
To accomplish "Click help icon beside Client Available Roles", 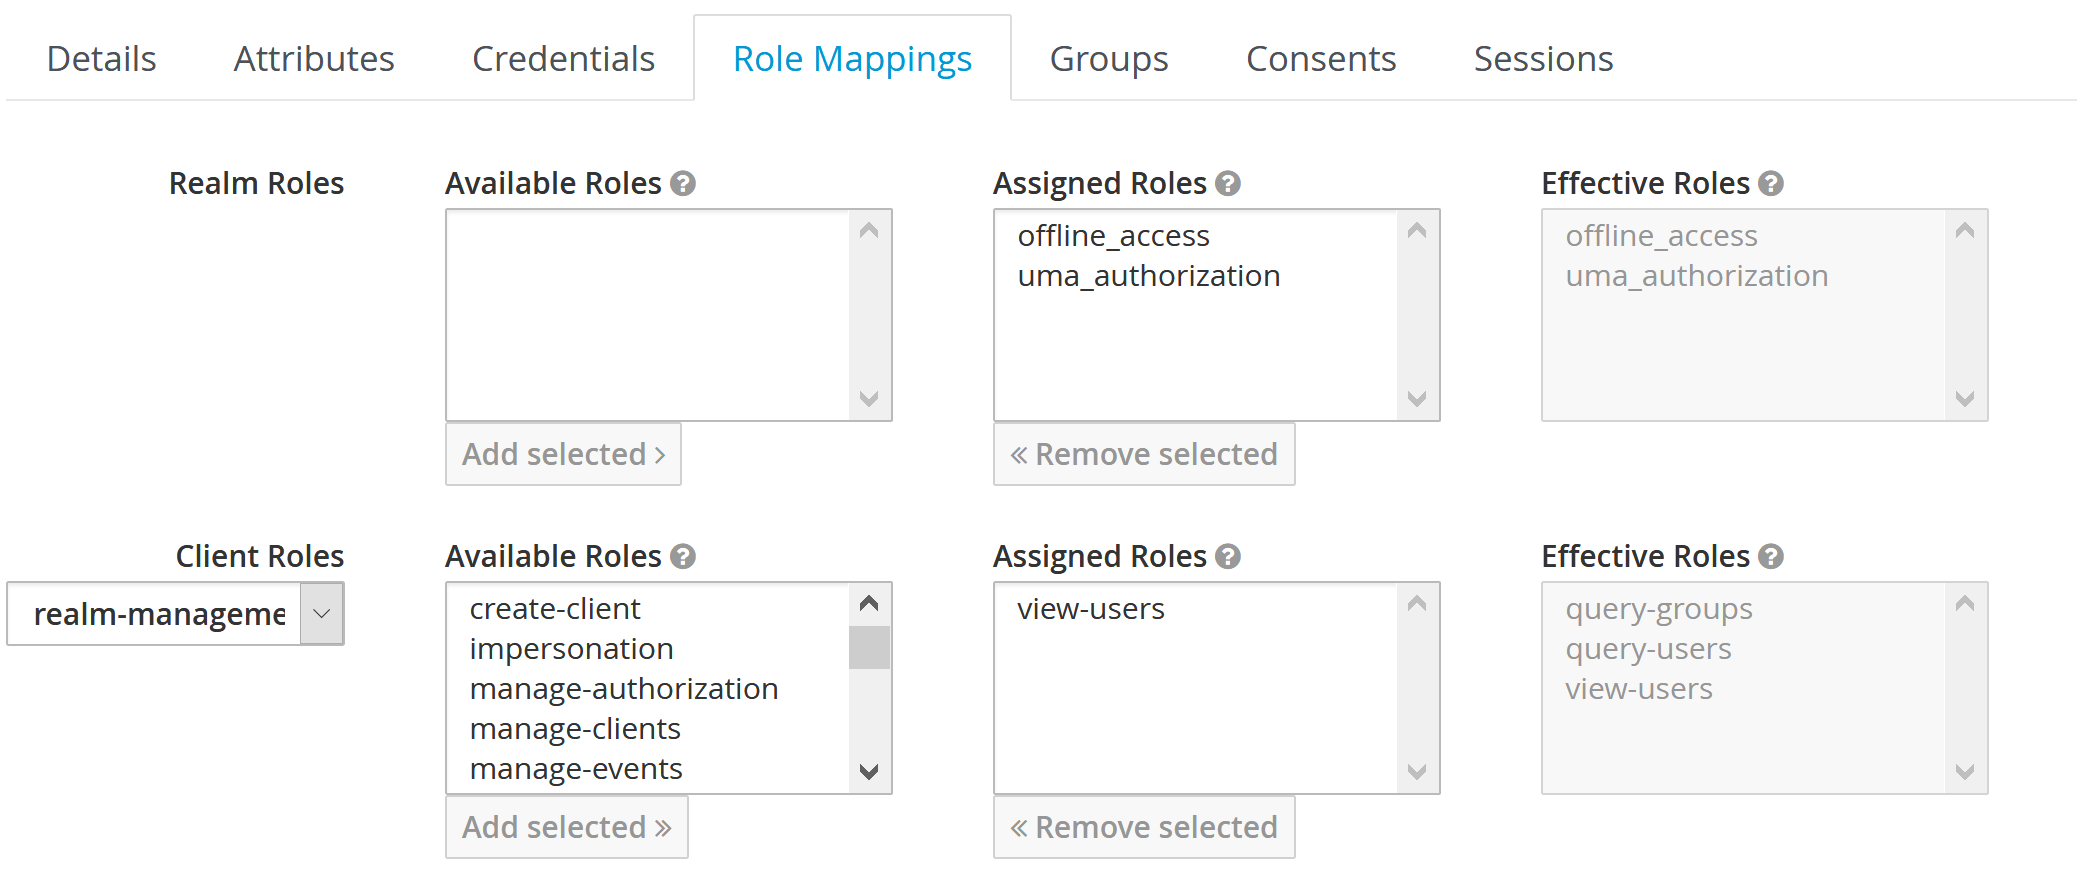I will tap(683, 557).
